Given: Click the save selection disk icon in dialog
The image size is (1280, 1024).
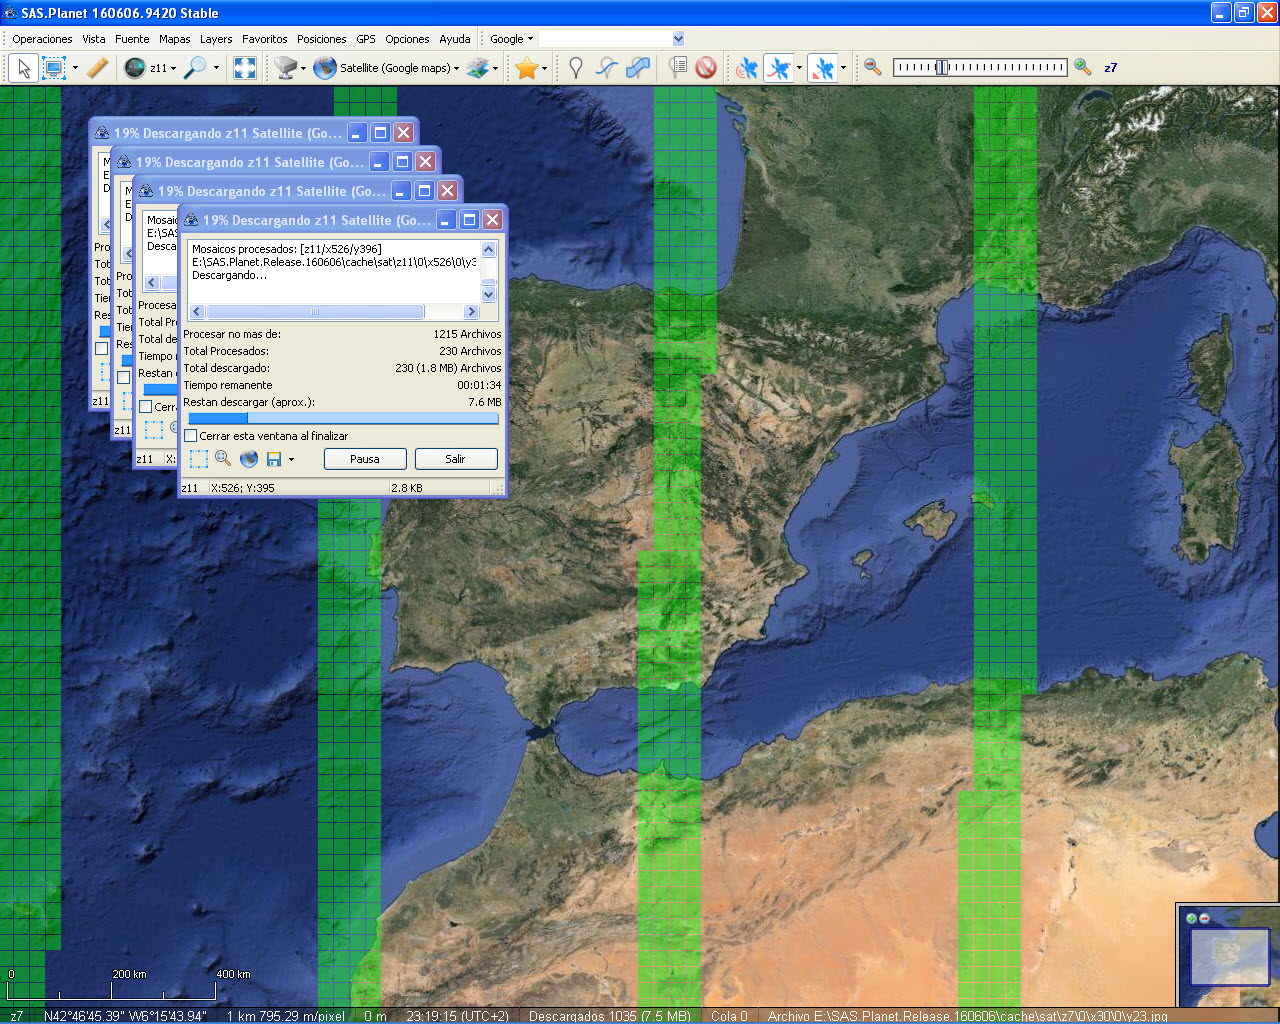Looking at the screenshot, I should click(x=272, y=459).
